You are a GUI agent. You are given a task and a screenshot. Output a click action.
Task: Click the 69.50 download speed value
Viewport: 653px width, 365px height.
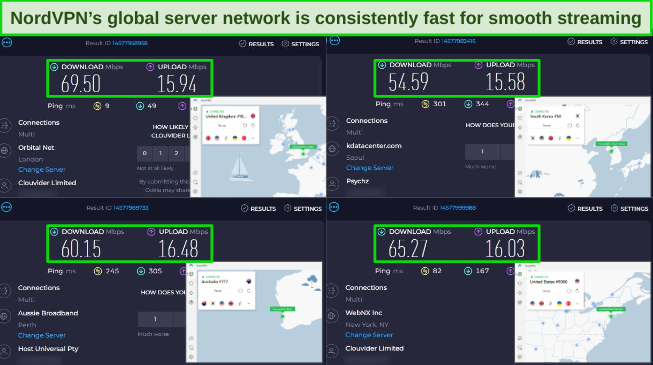81,84
